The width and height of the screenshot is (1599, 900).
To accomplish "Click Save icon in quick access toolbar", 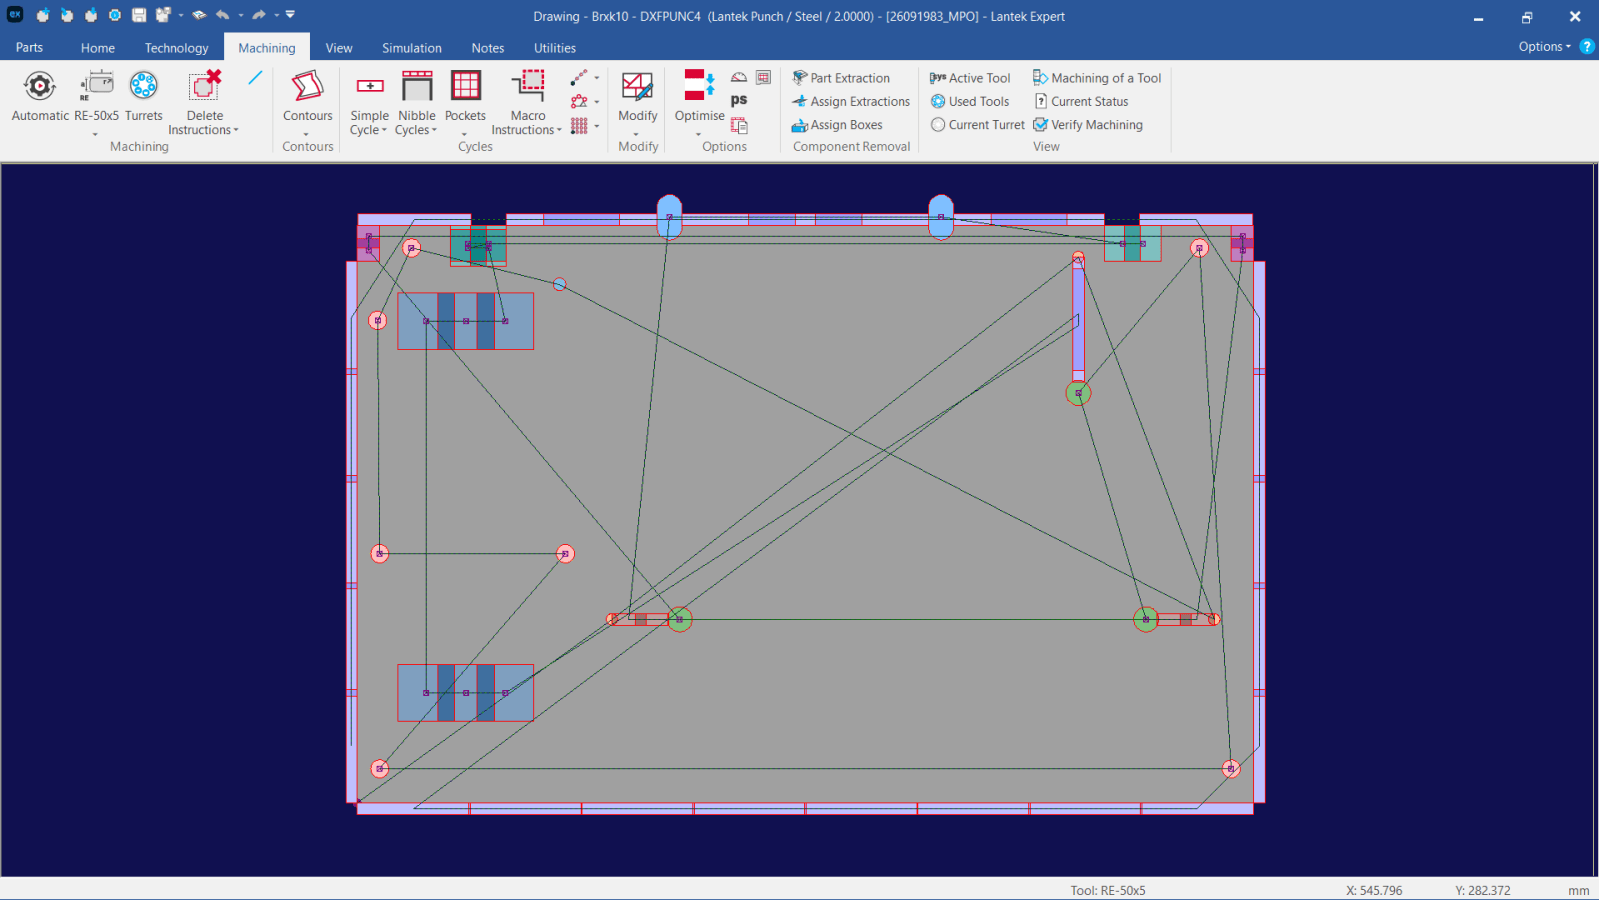I will 139,16.
